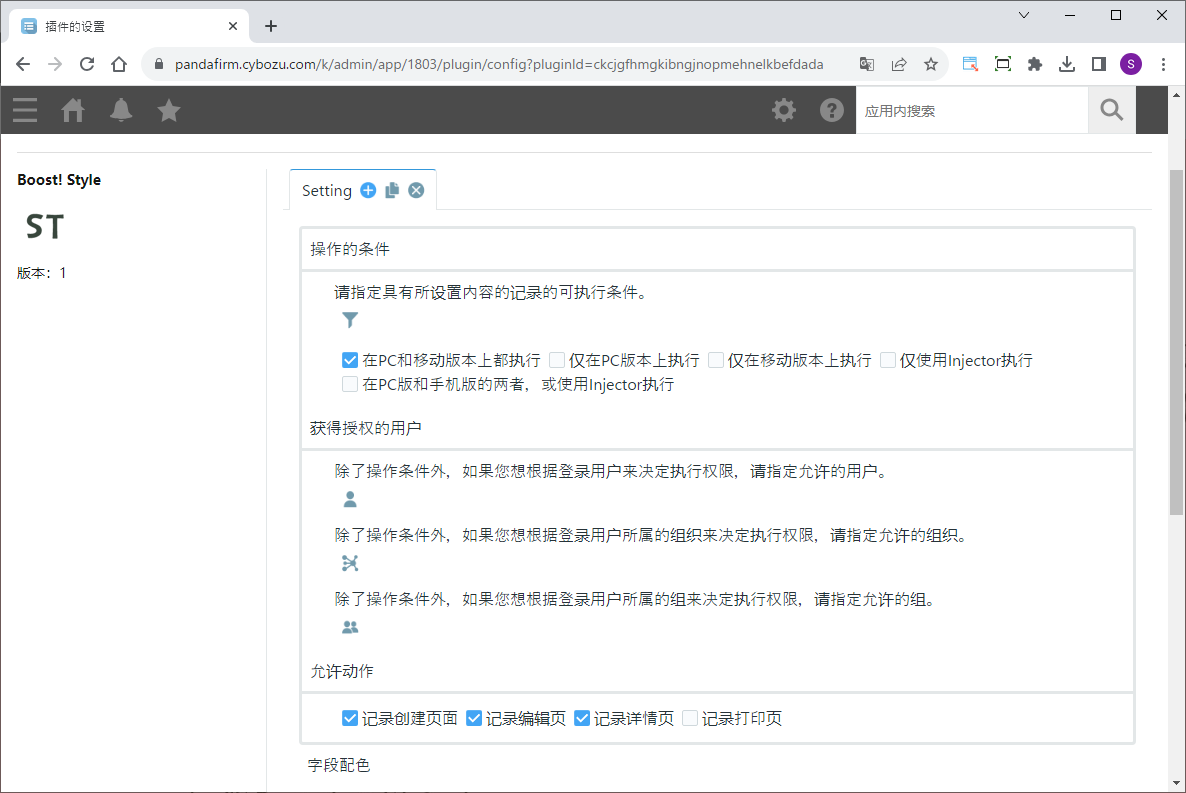Image resolution: width=1186 pixels, height=793 pixels.
Task: Click the 应用内搜索 search field
Action: (x=970, y=110)
